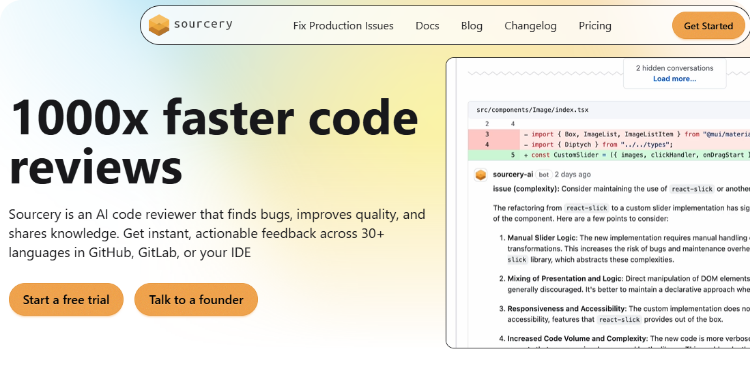Viewport: 750px width, 375px height.
Task: Click Mixing of Presentation and Logic item
Action: (x=624, y=284)
